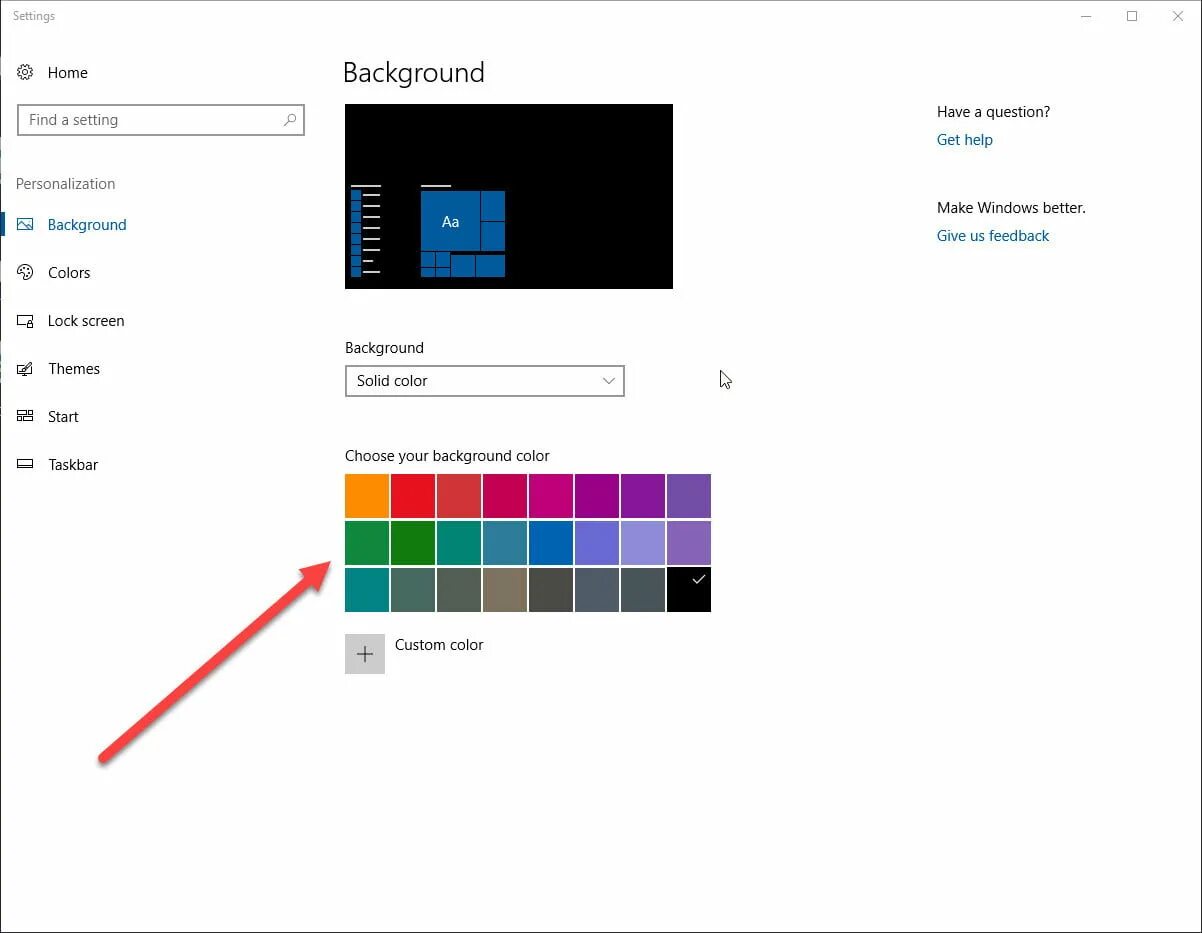Click the Find a setting search box

pyautogui.click(x=161, y=120)
